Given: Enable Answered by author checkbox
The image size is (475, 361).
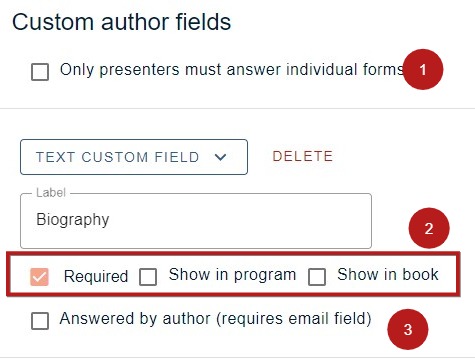Looking at the screenshot, I should 40,321.
